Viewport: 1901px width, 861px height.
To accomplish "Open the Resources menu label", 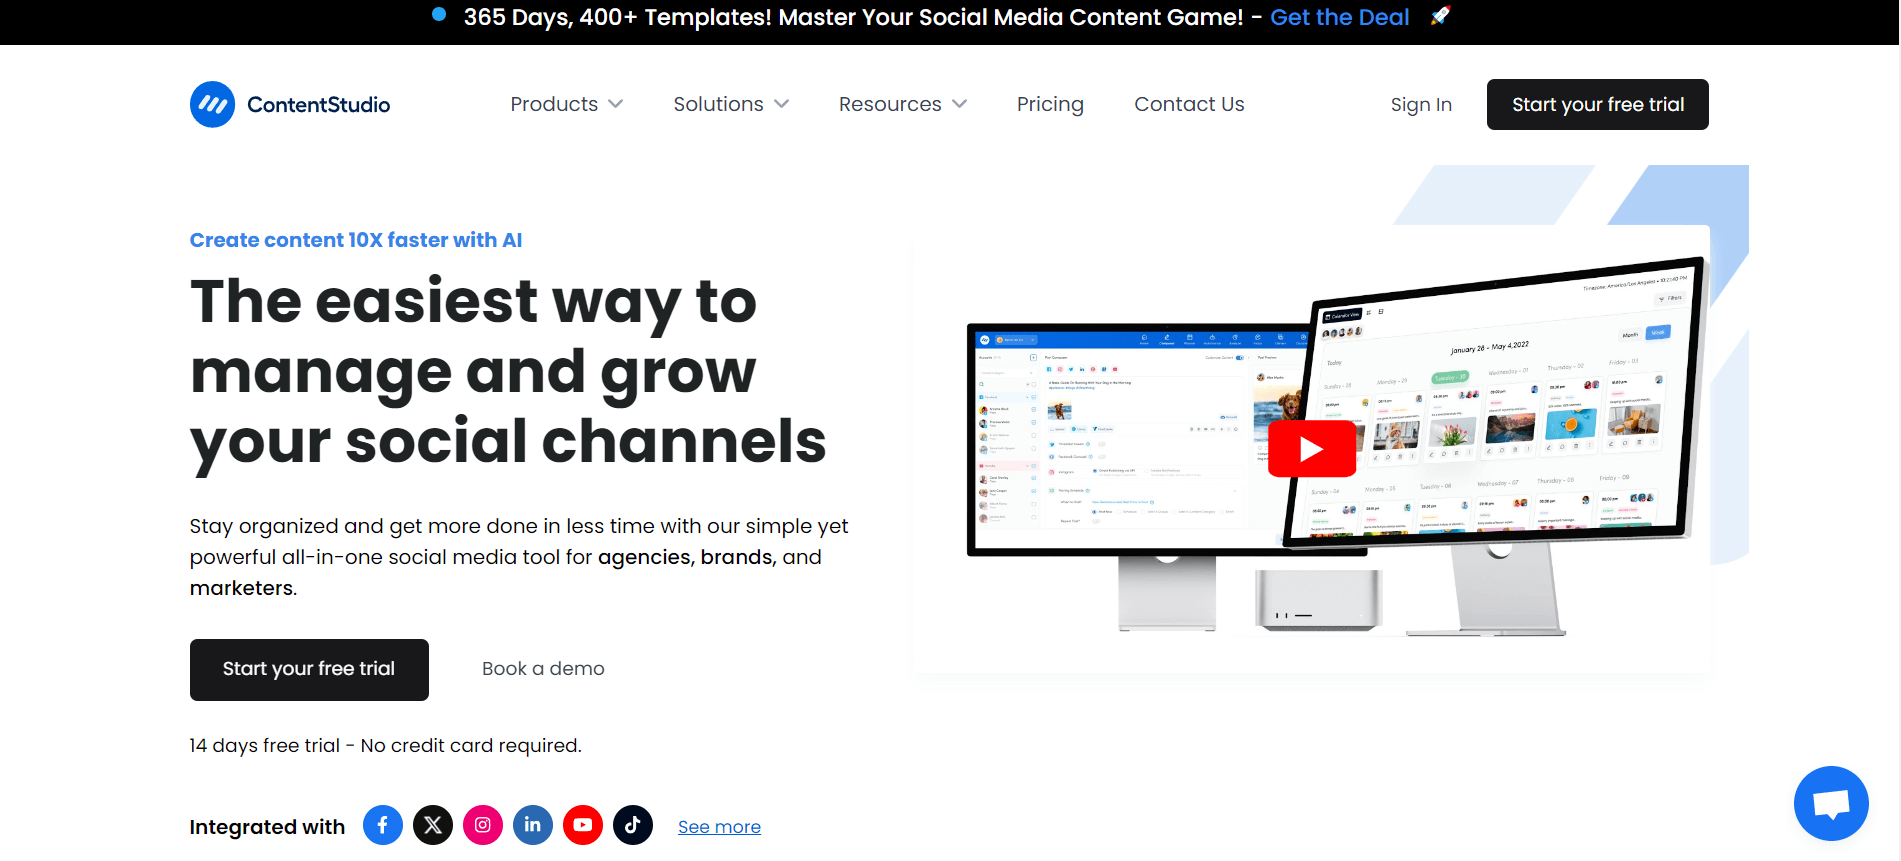I will 890,104.
